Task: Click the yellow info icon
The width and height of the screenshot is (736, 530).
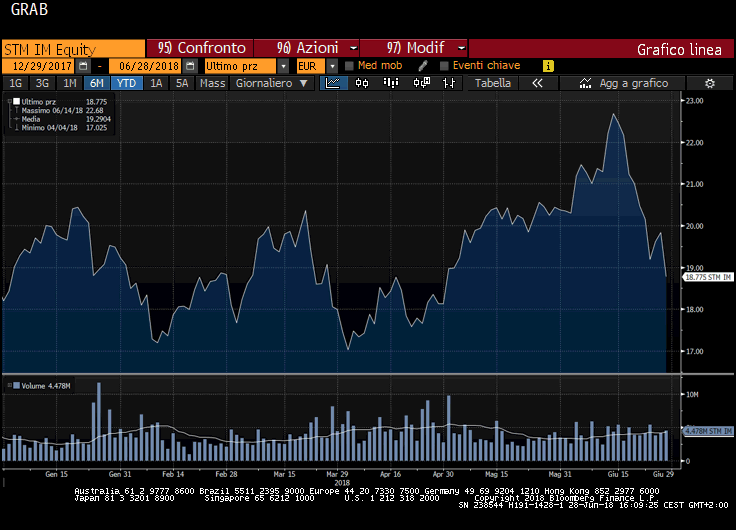Action: (x=548, y=66)
